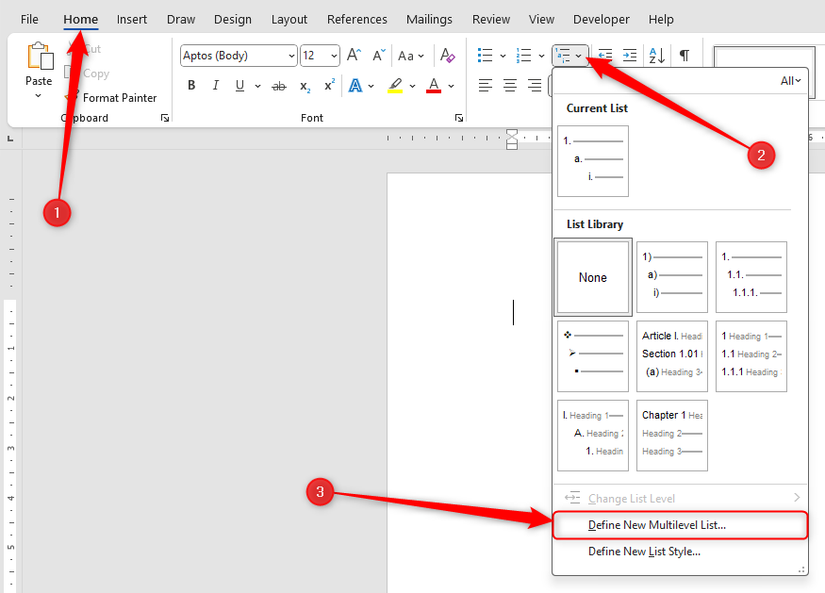
Task: Apply italic formatting
Action: pyautogui.click(x=215, y=85)
